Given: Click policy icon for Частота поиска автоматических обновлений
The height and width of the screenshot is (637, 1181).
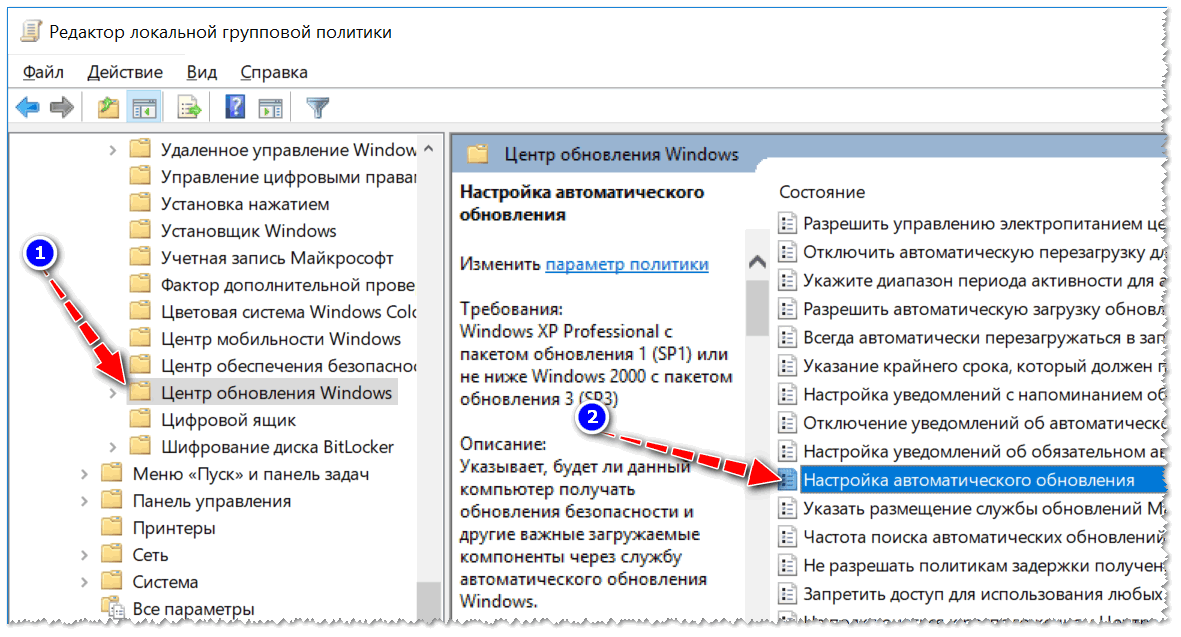Looking at the screenshot, I should tap(787, 537).
